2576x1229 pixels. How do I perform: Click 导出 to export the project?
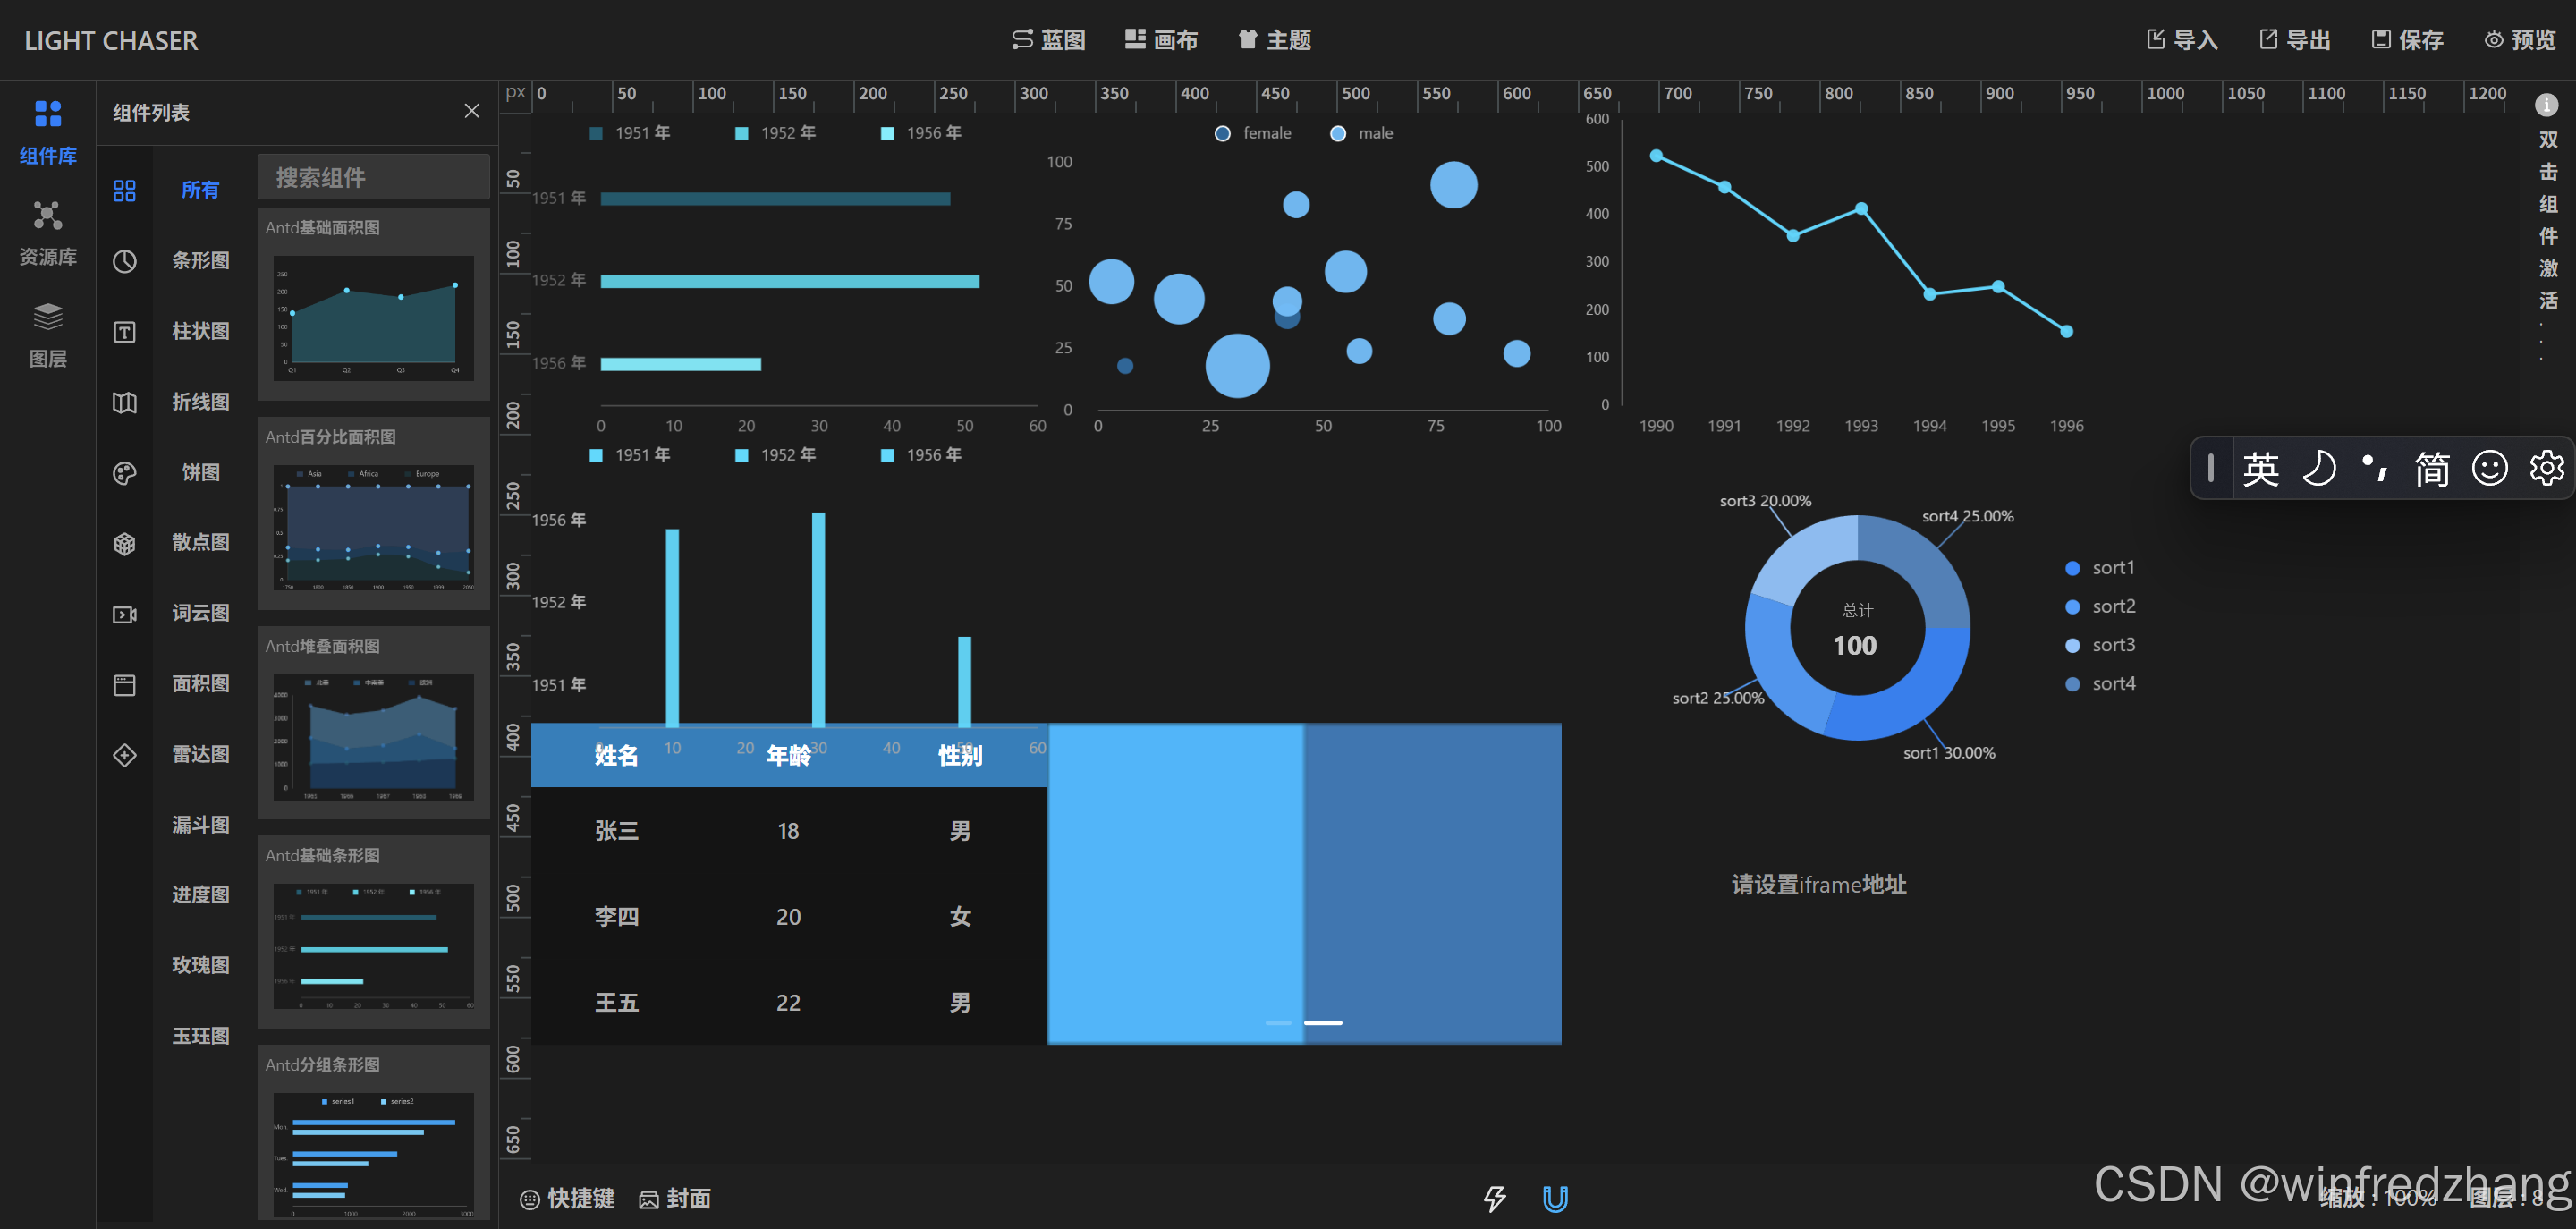pyautogui.click(x=2294, y=40)
